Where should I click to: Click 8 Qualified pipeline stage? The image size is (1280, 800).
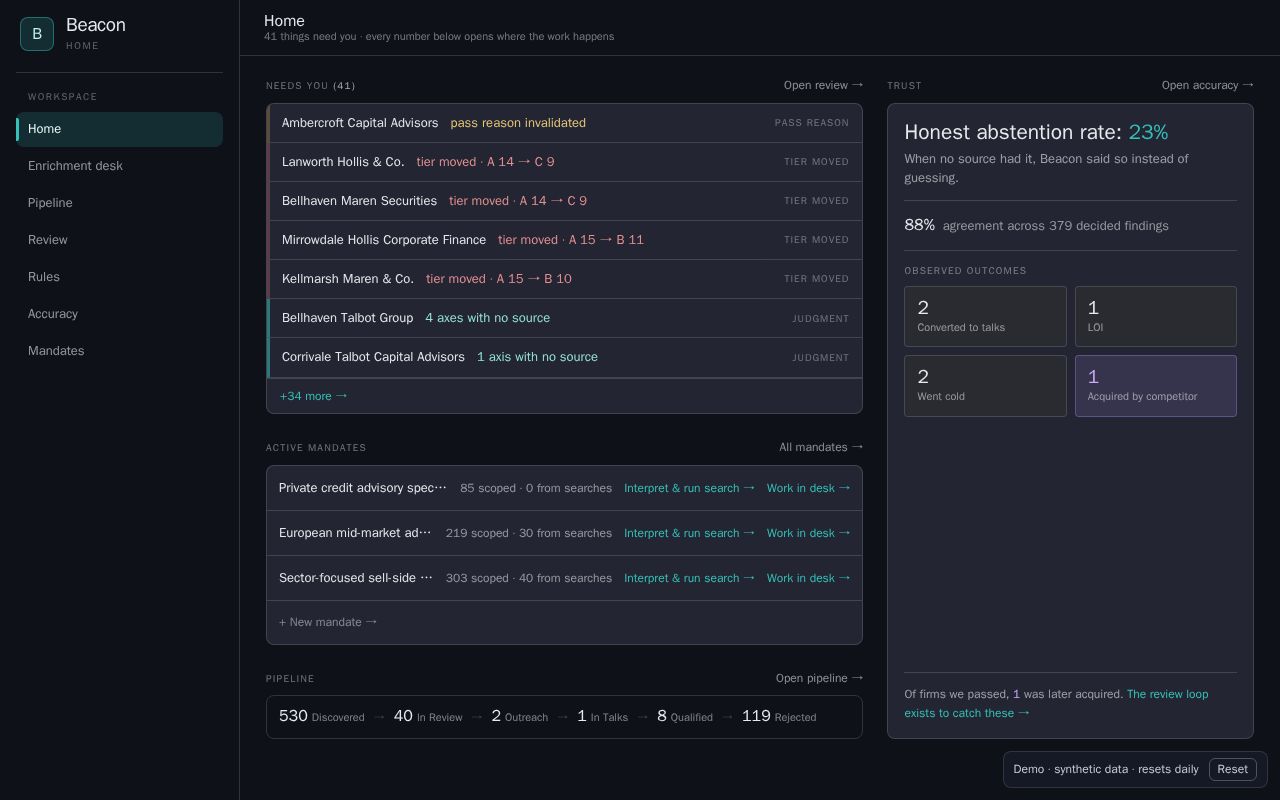[x=685, y=716]
